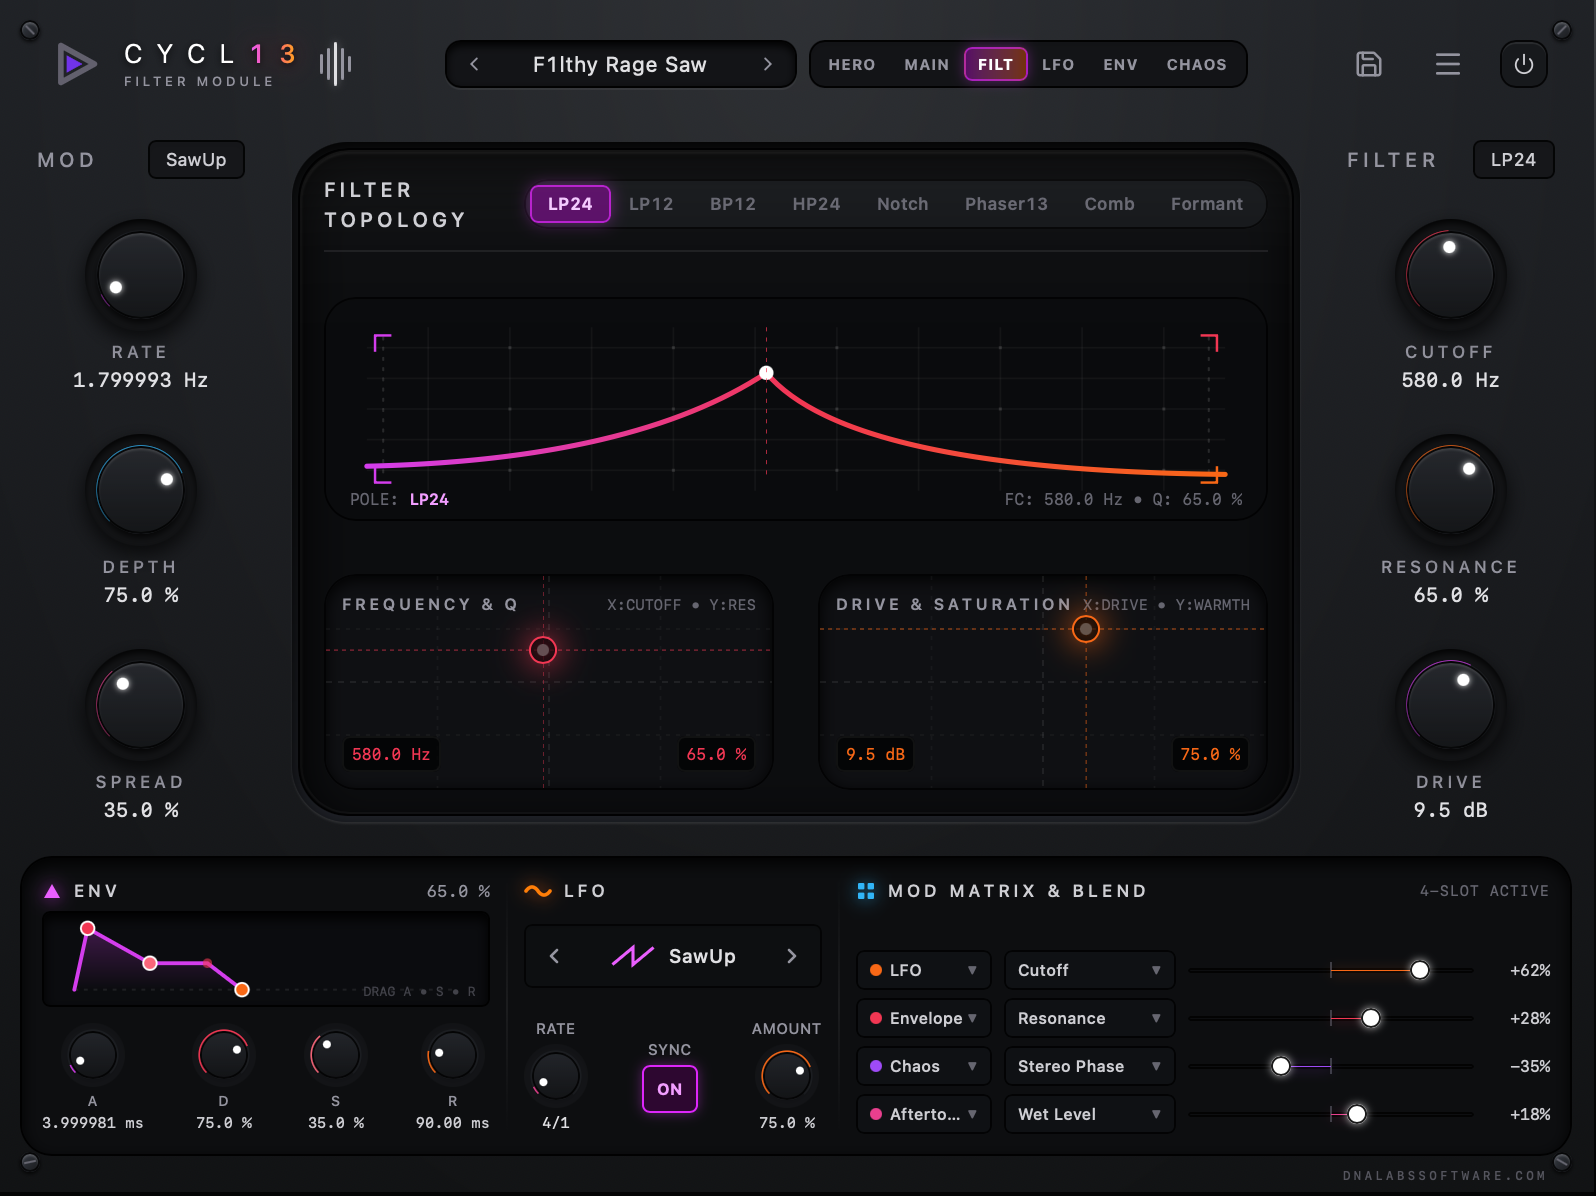Go to the previous preset arrow
Screen dimensions: 1596x1196
475,65
